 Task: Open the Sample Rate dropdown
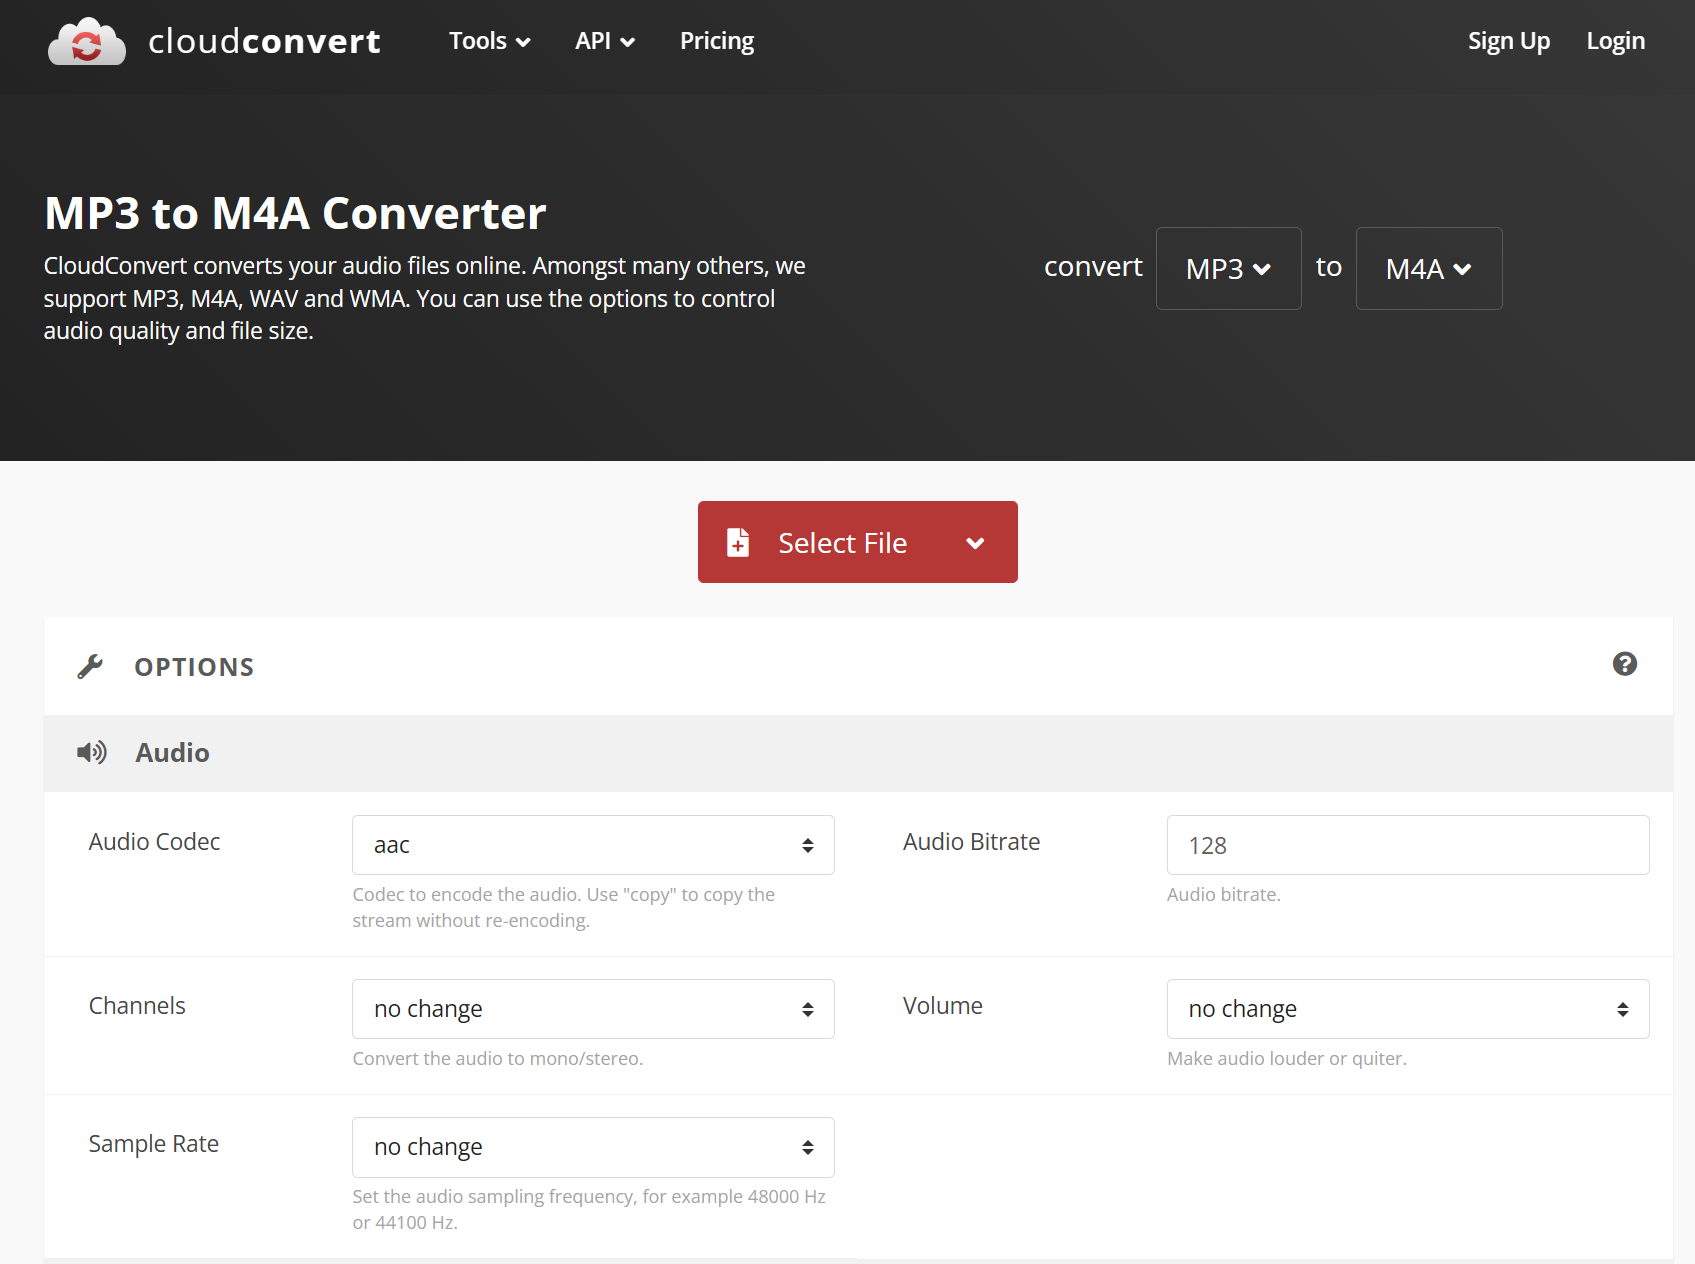593,1147
